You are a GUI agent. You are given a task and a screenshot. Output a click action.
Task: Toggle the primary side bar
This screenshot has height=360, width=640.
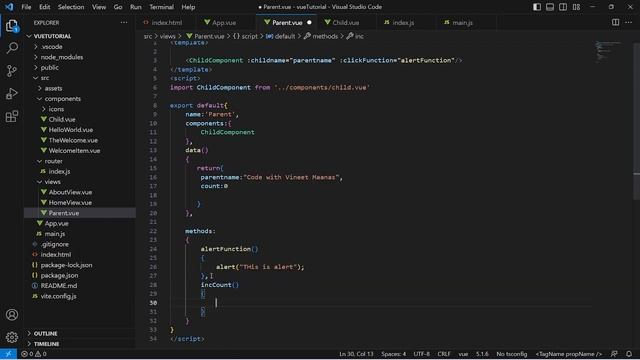pyautogui.click(x=537, y=7)
